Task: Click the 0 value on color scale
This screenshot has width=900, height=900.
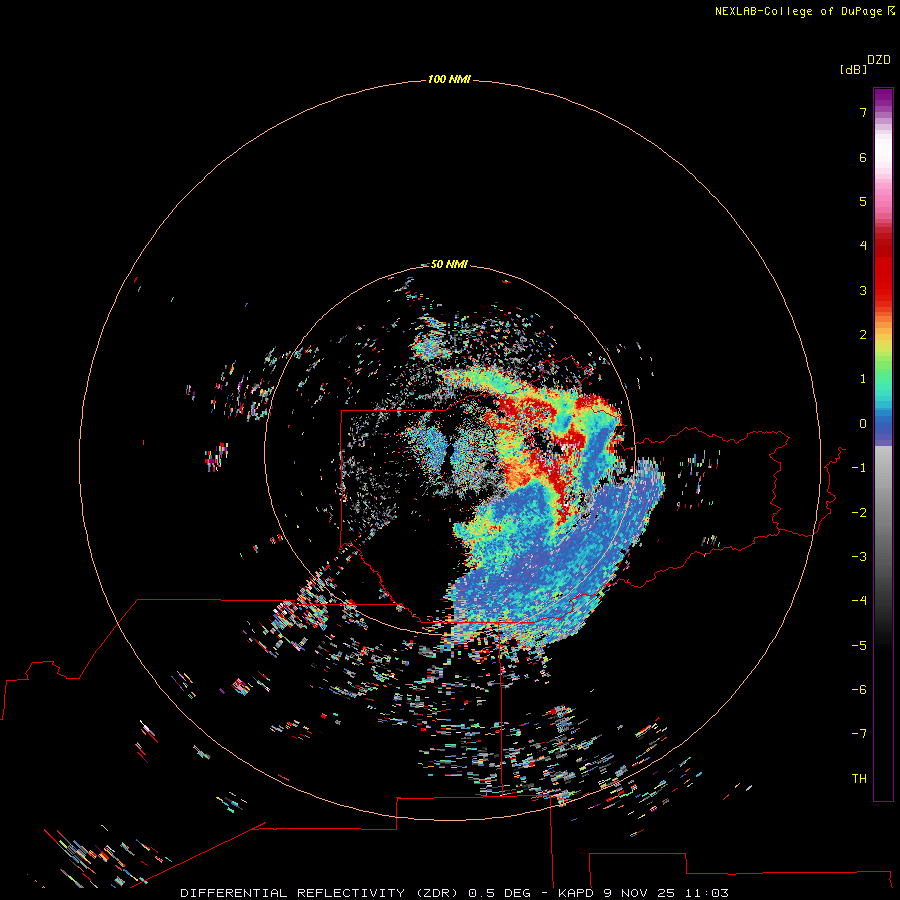Action: (x=863, y=424)
